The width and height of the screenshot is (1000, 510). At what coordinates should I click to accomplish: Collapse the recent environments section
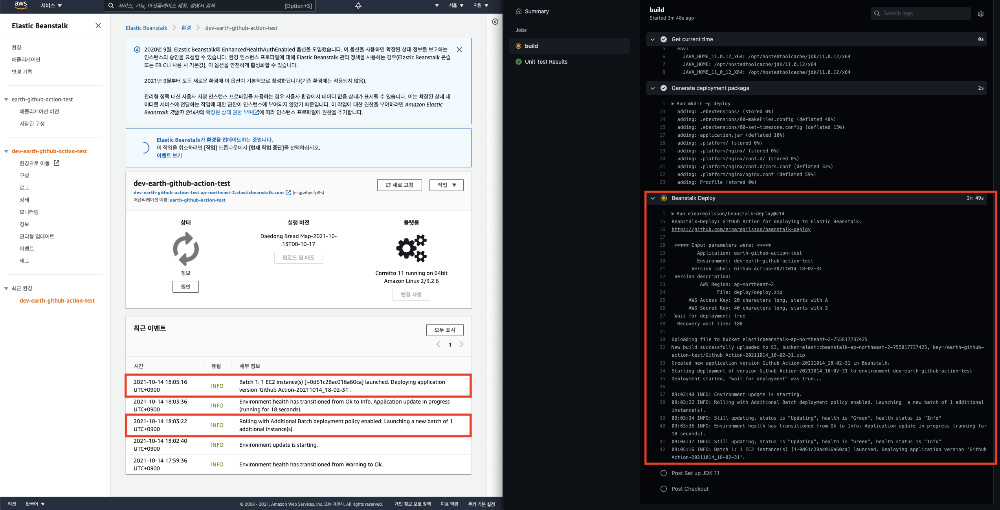[6, 288]
